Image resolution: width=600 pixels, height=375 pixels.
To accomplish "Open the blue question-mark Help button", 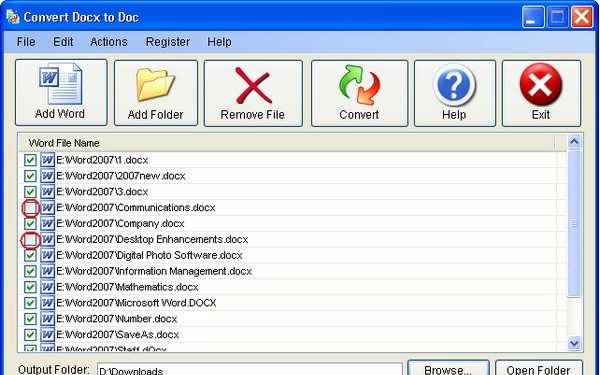I will [x=455, y=93].
